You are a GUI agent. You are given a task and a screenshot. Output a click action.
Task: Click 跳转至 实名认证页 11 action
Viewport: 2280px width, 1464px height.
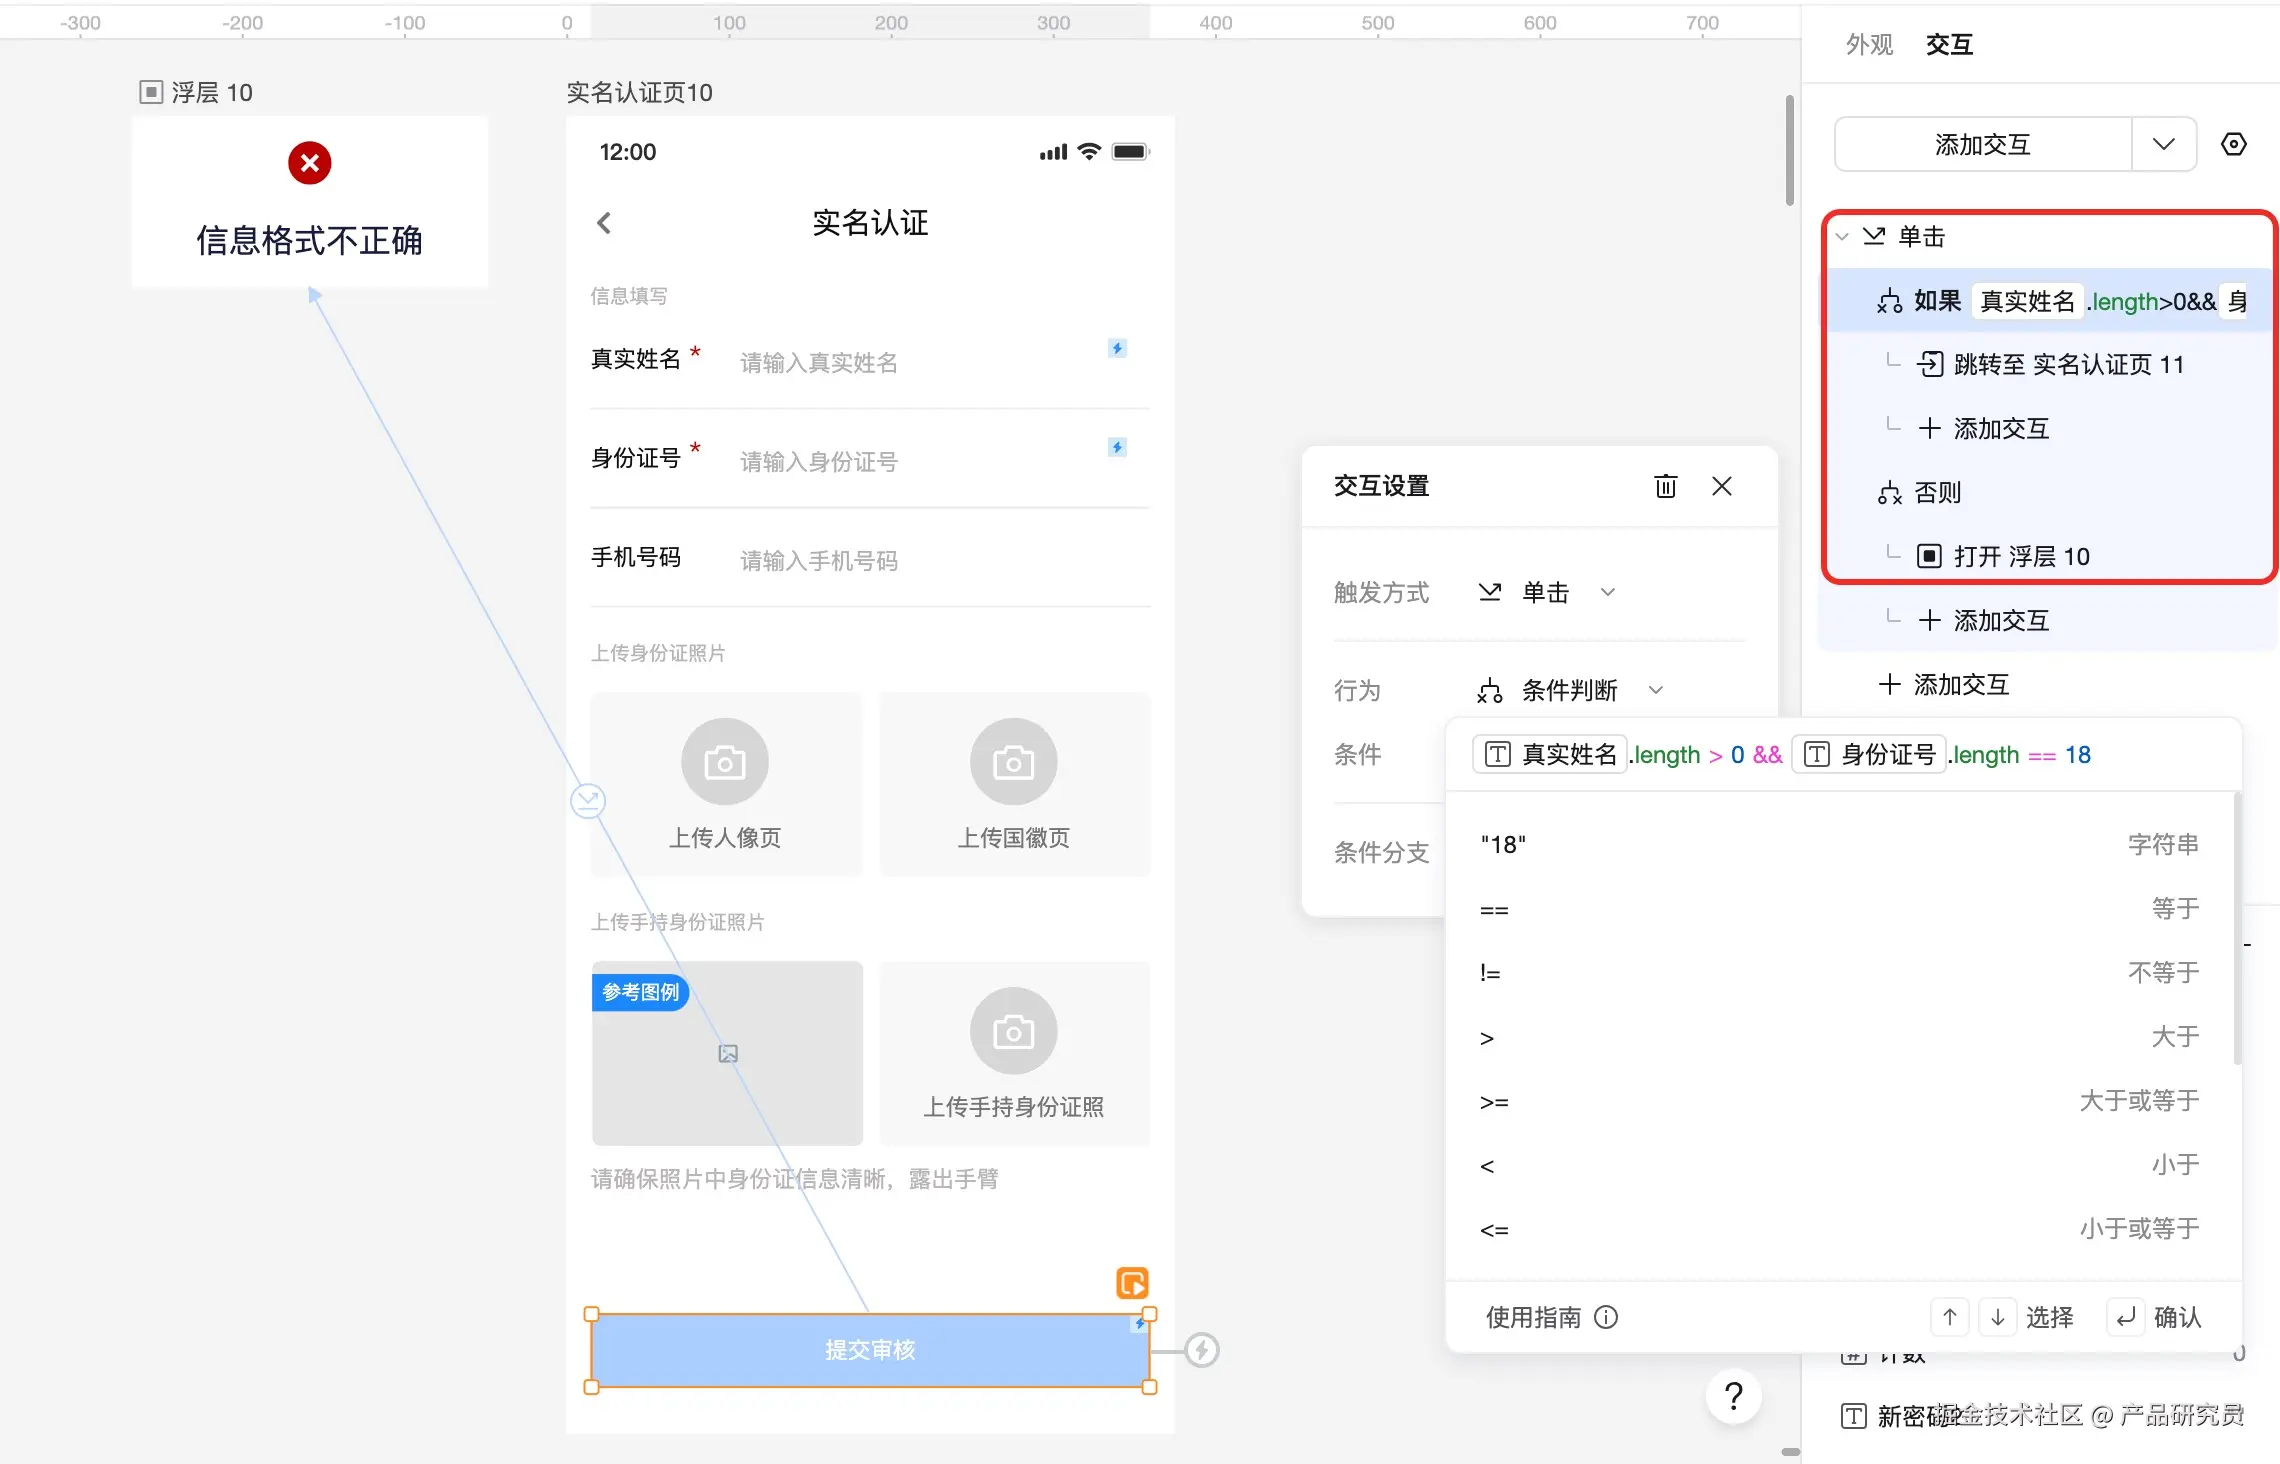2067,364
